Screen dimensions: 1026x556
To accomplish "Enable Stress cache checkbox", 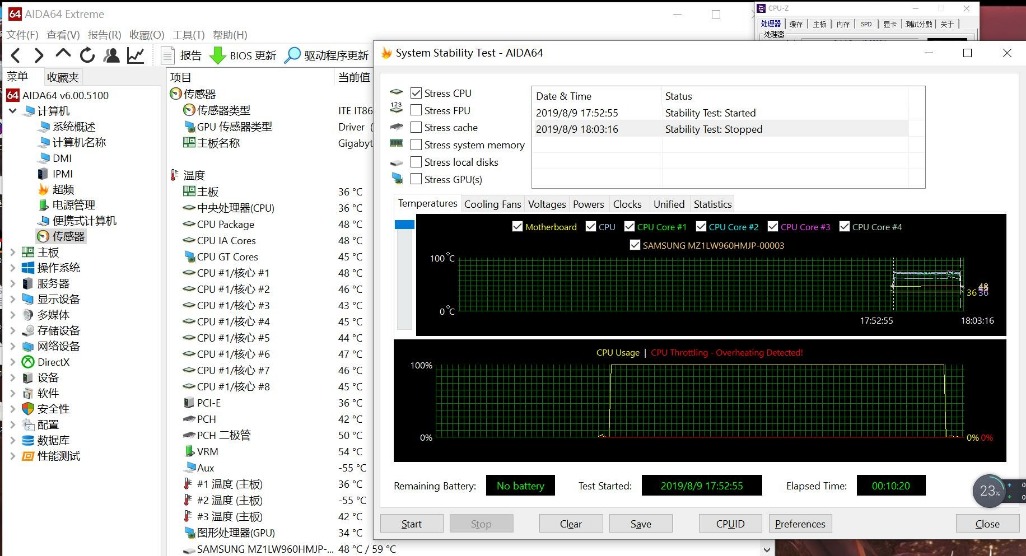I will pos(416,127).
